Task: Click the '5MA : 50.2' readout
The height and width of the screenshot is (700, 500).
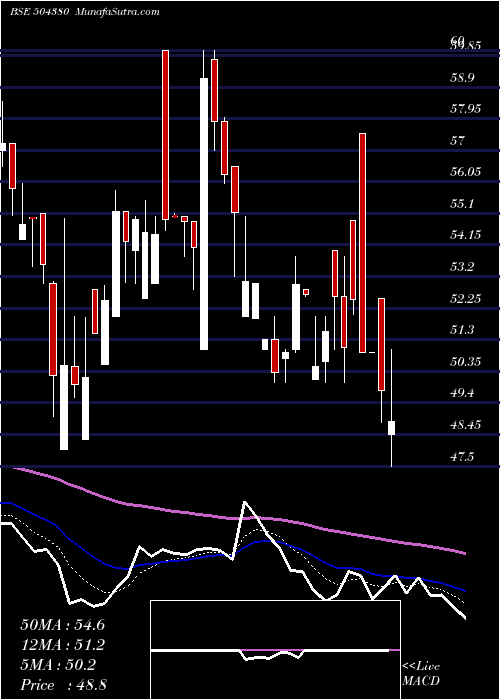Action: 58,665
